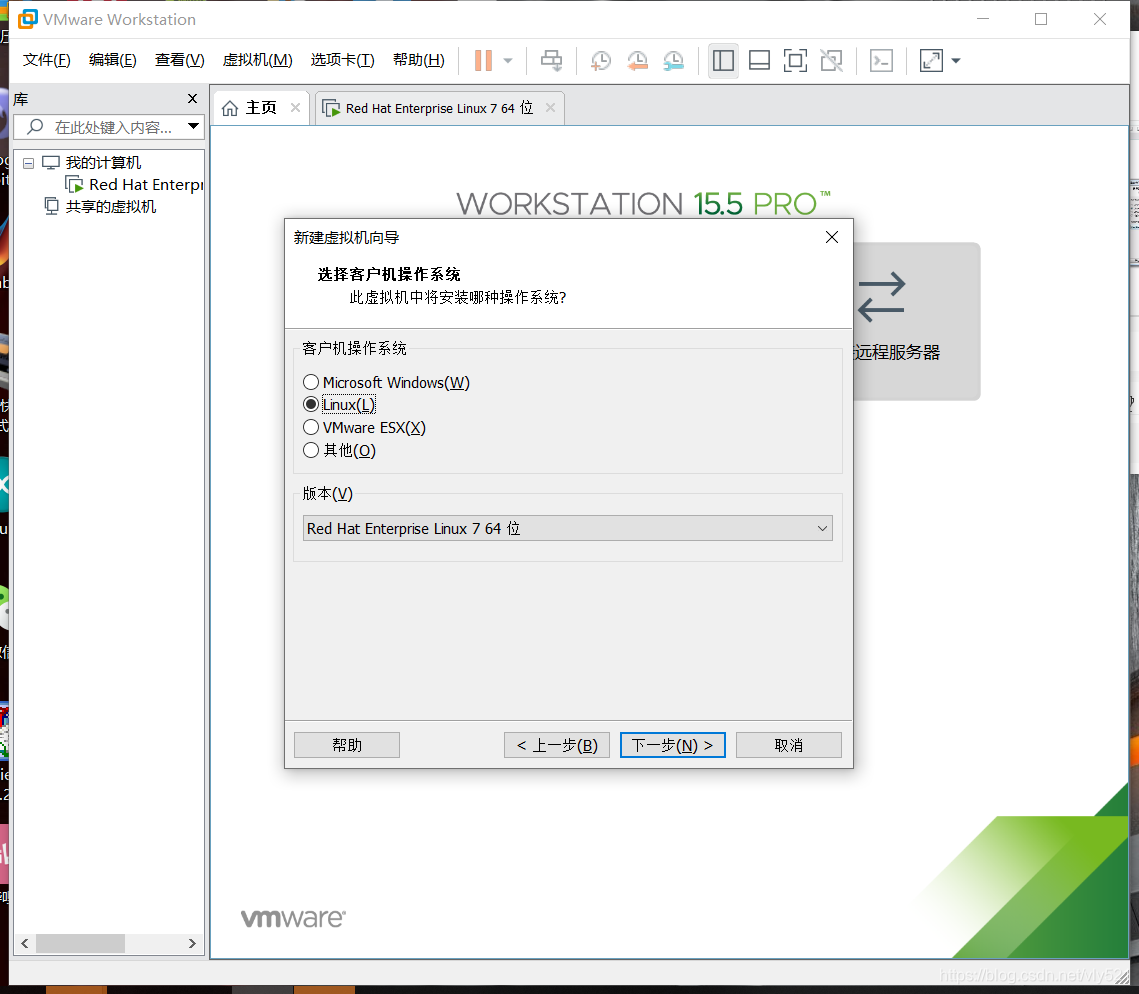
Task: Click the home icon on the 主页 tab
Action: [x=230, y=108]
